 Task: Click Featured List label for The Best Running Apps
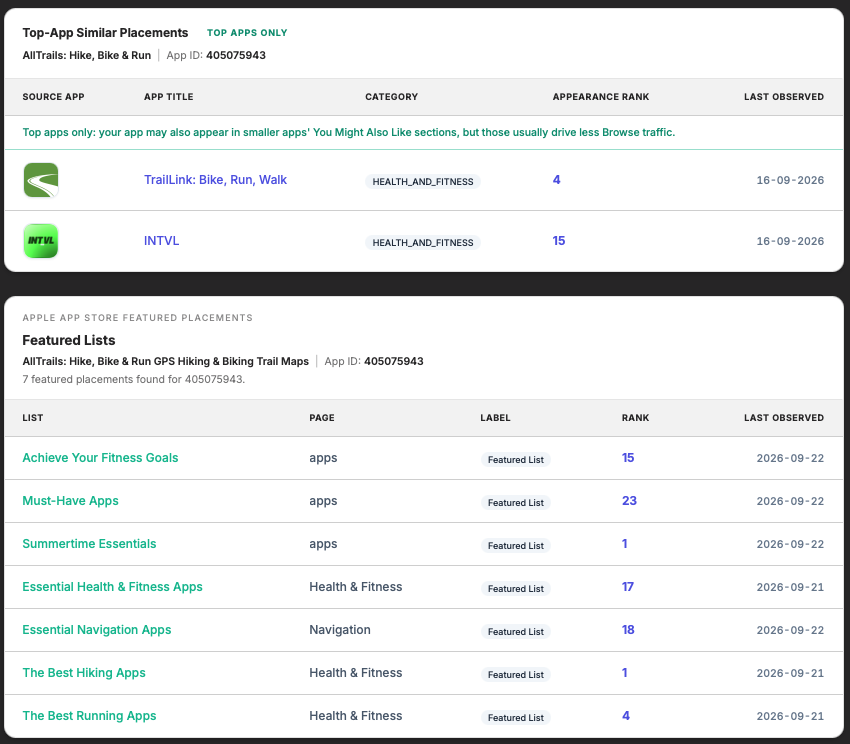516,717
